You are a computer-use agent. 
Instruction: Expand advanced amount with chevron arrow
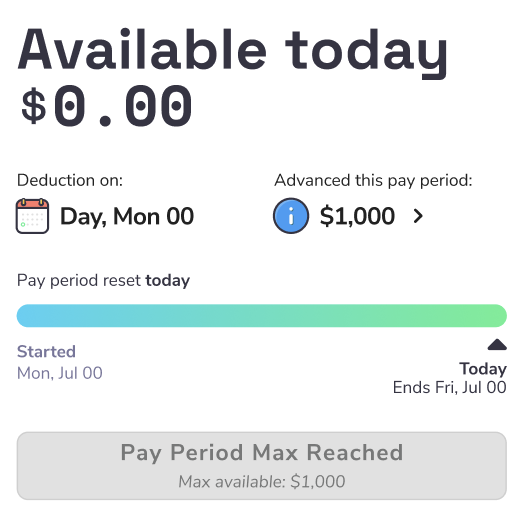[418, 216]
